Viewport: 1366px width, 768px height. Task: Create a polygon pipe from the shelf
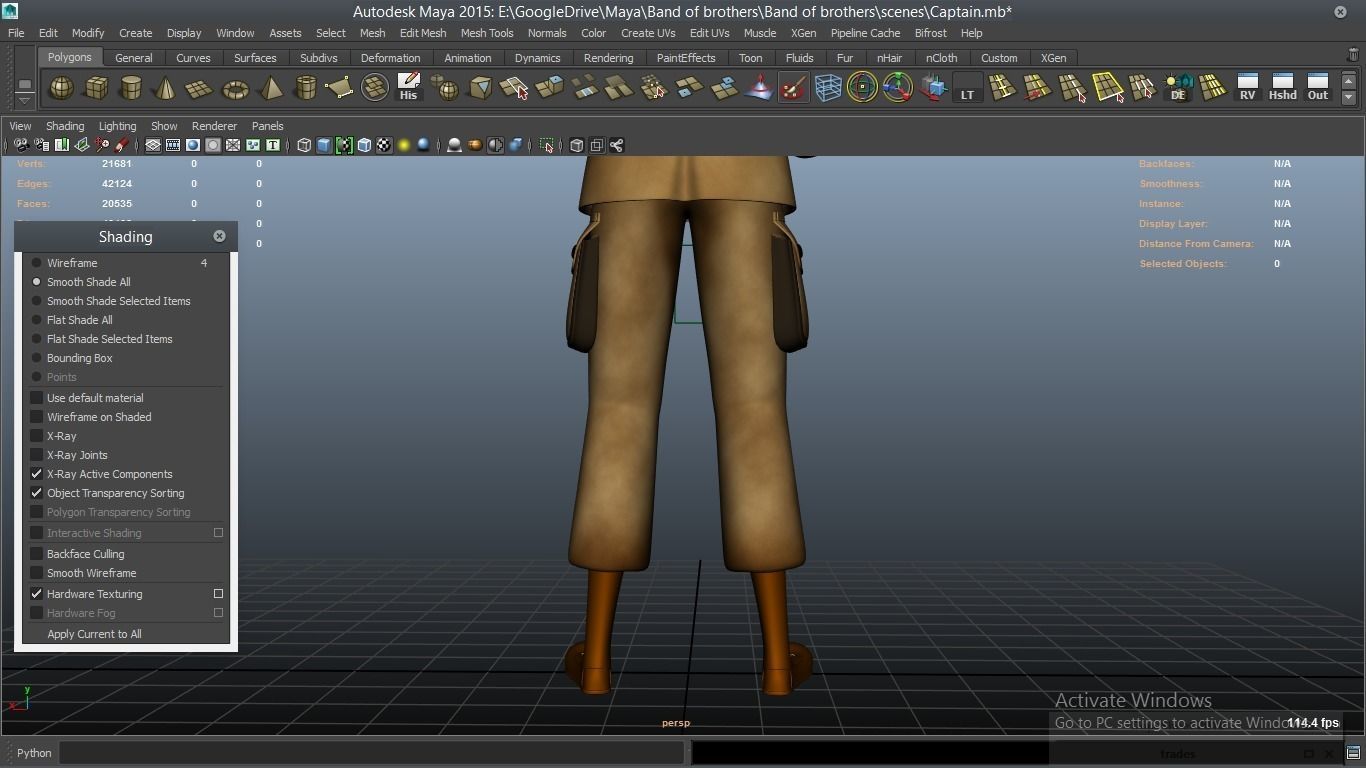tap(305, 88)
